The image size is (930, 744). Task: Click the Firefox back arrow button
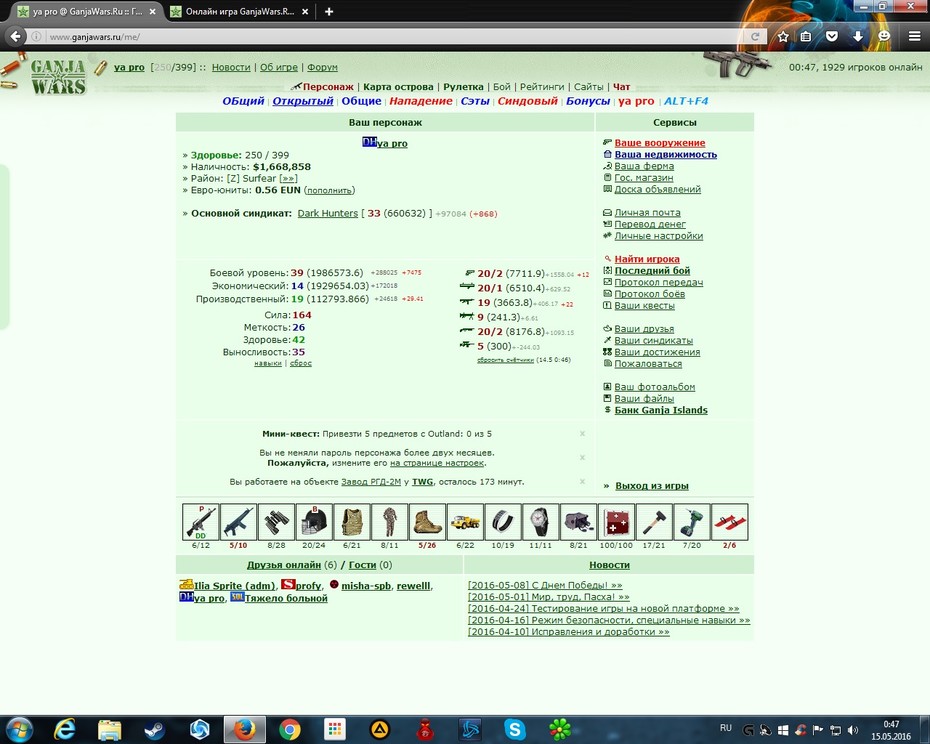[15, 36]
